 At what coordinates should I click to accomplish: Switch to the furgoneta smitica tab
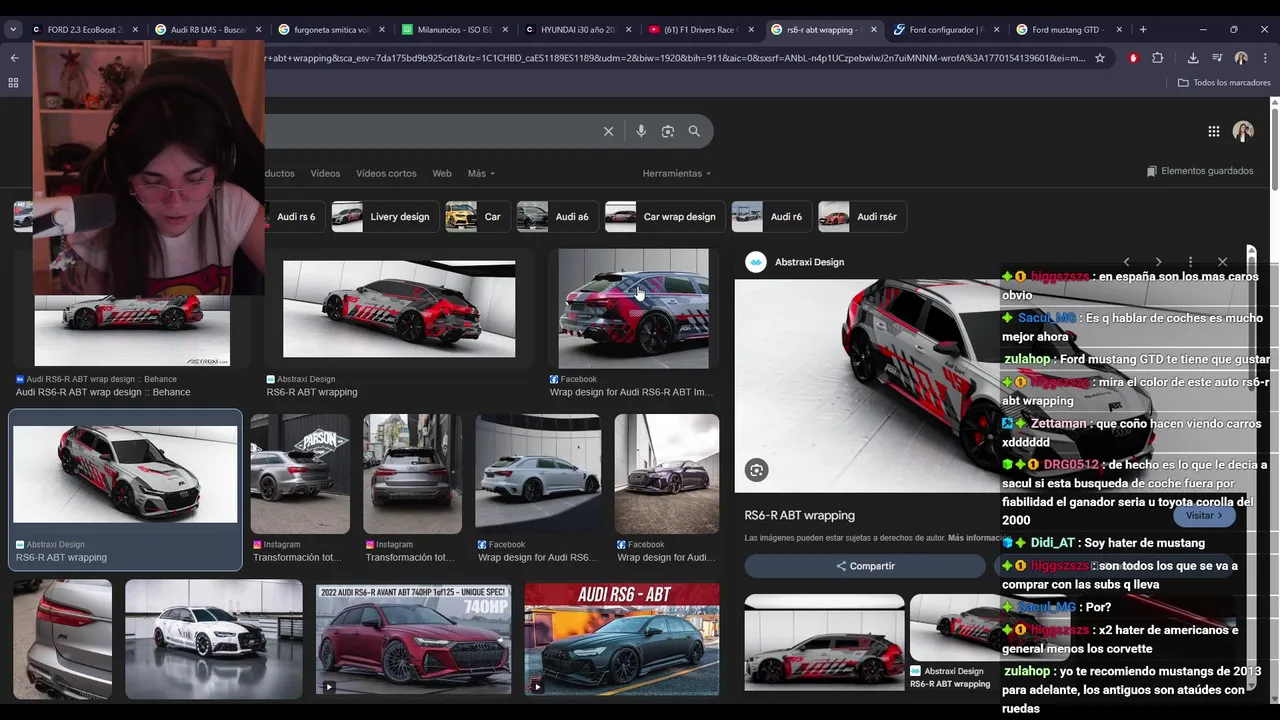[x=331, y=30]
